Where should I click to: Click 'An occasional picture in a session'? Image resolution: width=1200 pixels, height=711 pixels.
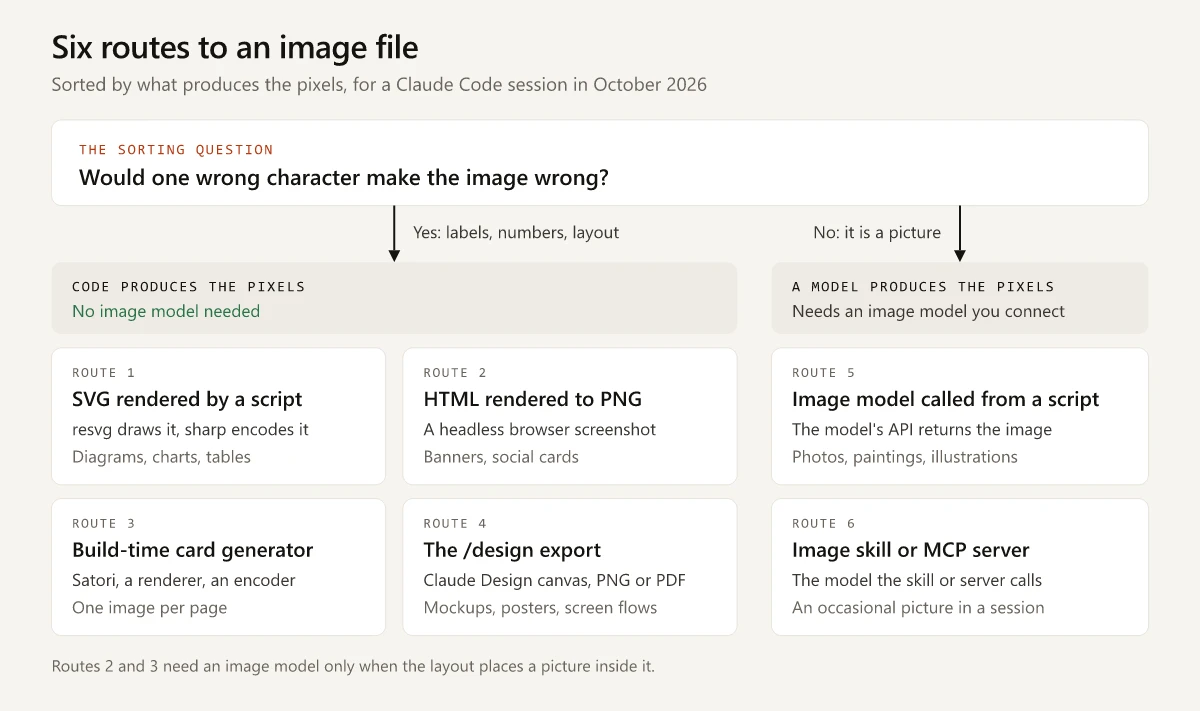click(x=918, y=608)
